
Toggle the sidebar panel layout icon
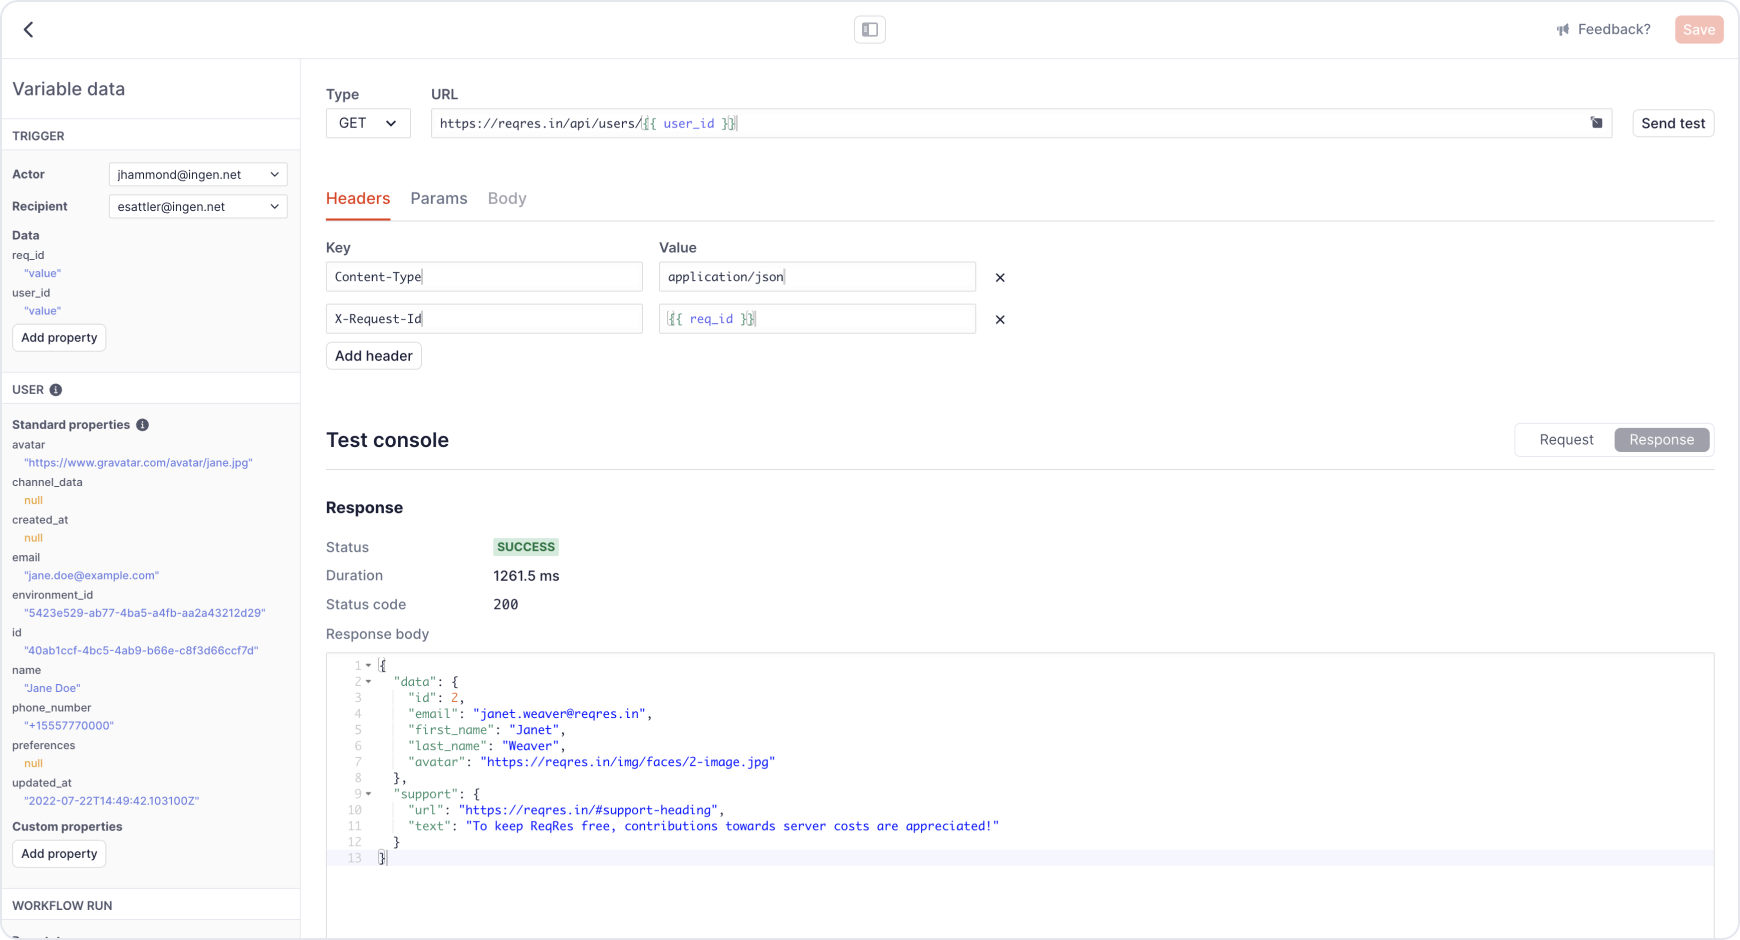point(869,29)
